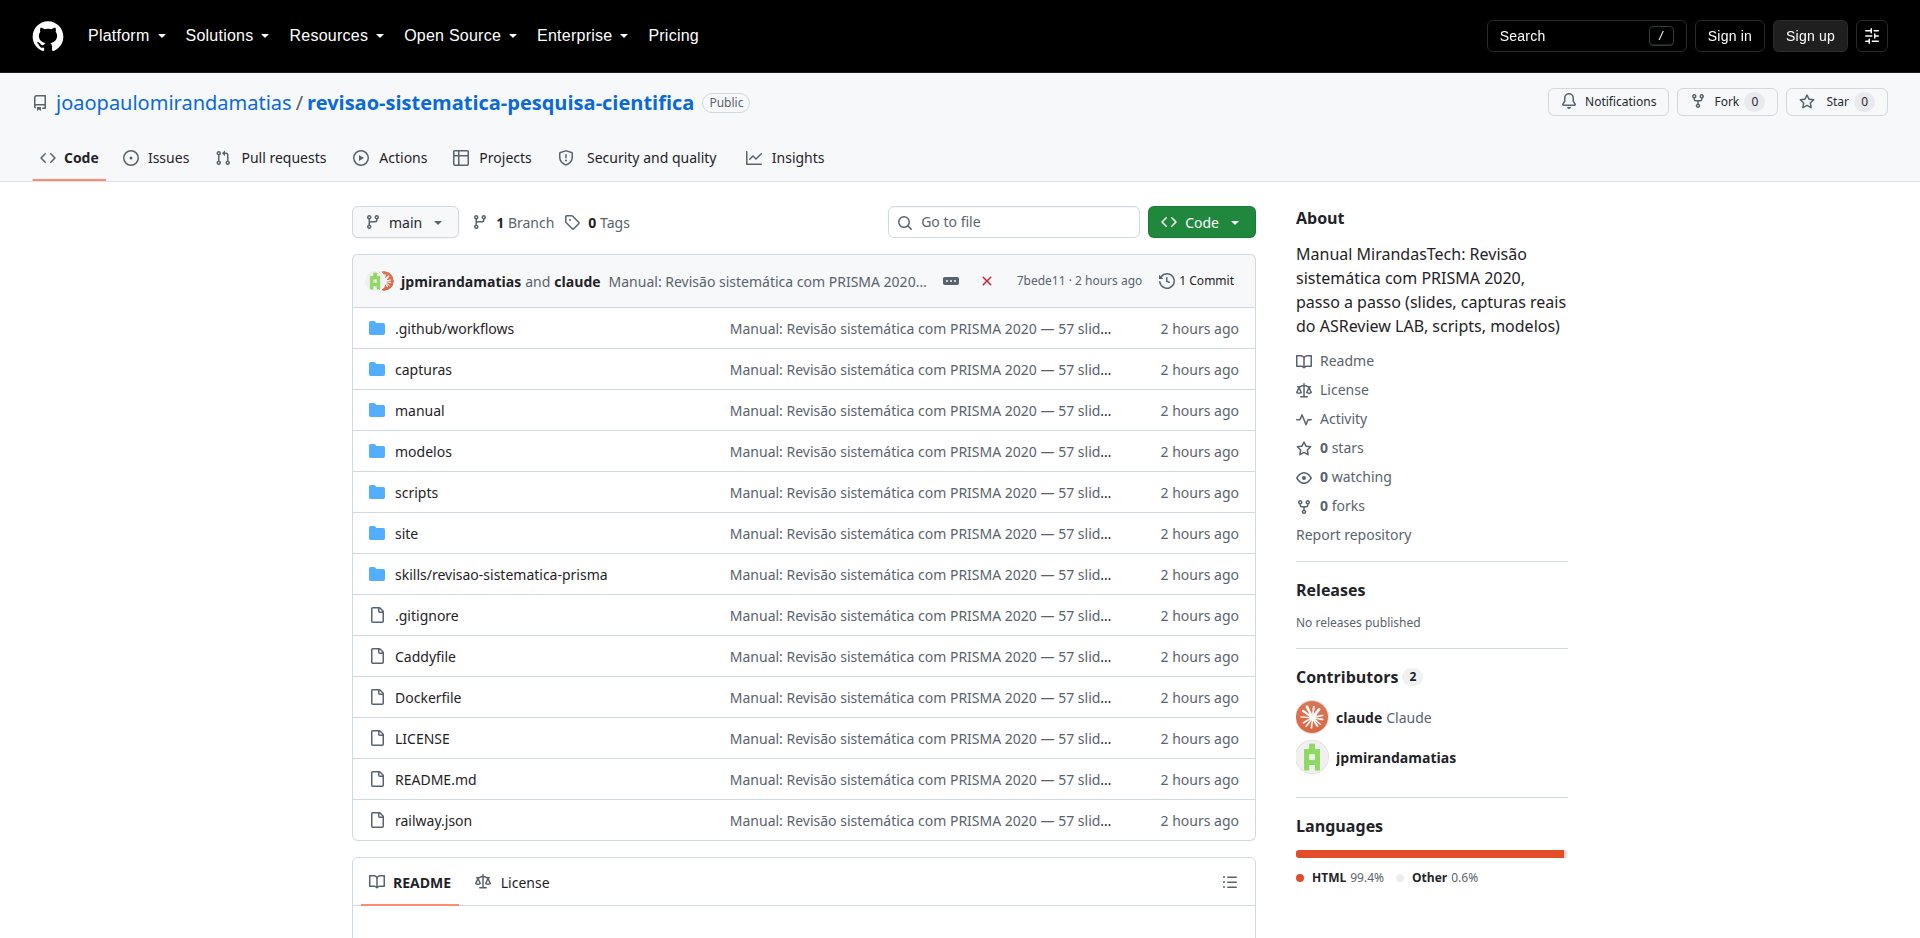The image size is (1920, 938).
Task: Open the Releases heading link
Action: [1330, 590]
